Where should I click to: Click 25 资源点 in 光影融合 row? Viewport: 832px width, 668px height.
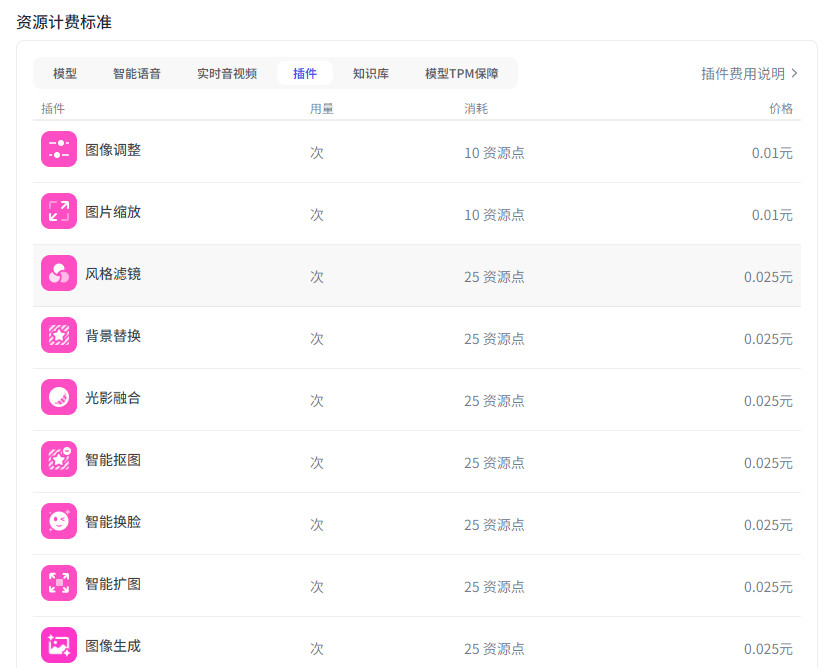[x=494, y=402]
